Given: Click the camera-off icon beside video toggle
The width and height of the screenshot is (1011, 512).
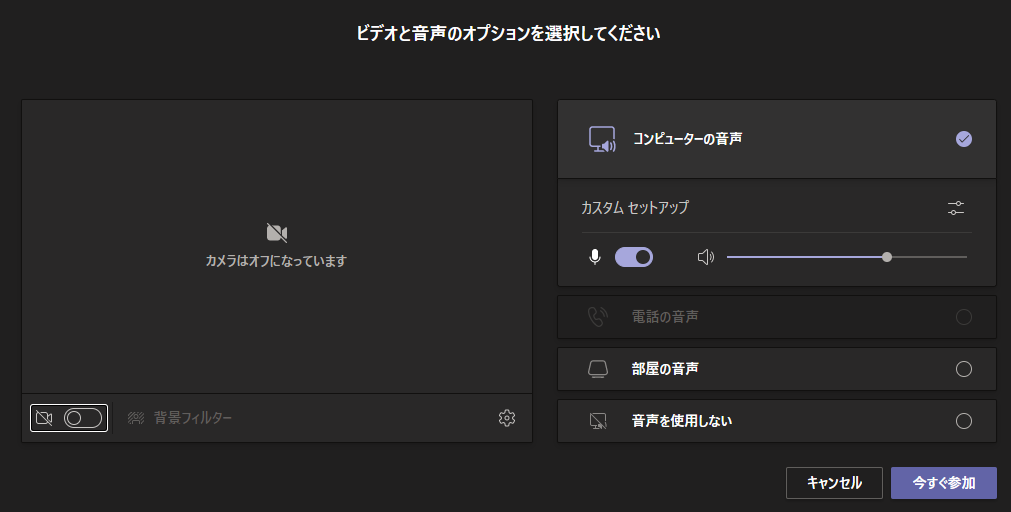Looking at the screenshot, I should pyautogui.click(x=44, y=418).
